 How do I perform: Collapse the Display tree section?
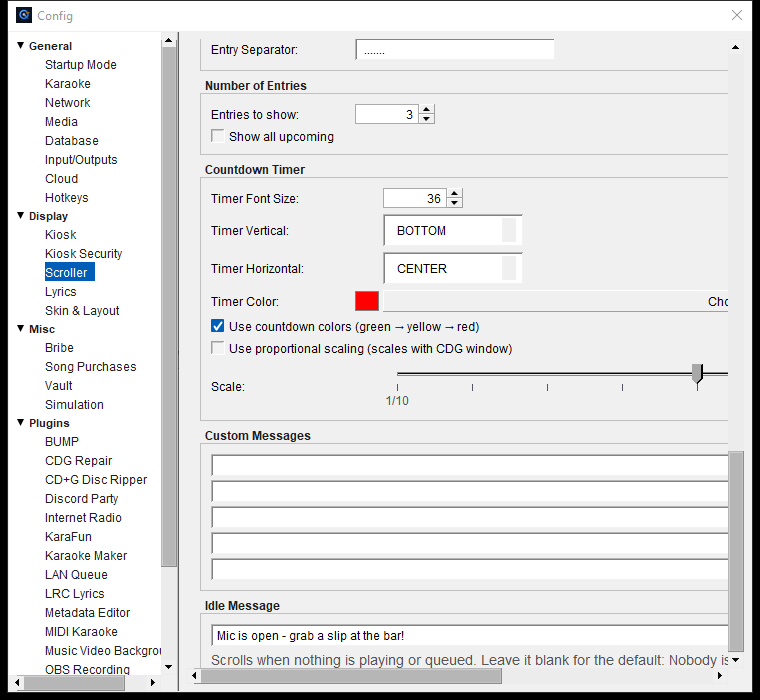tap(20, 216)
